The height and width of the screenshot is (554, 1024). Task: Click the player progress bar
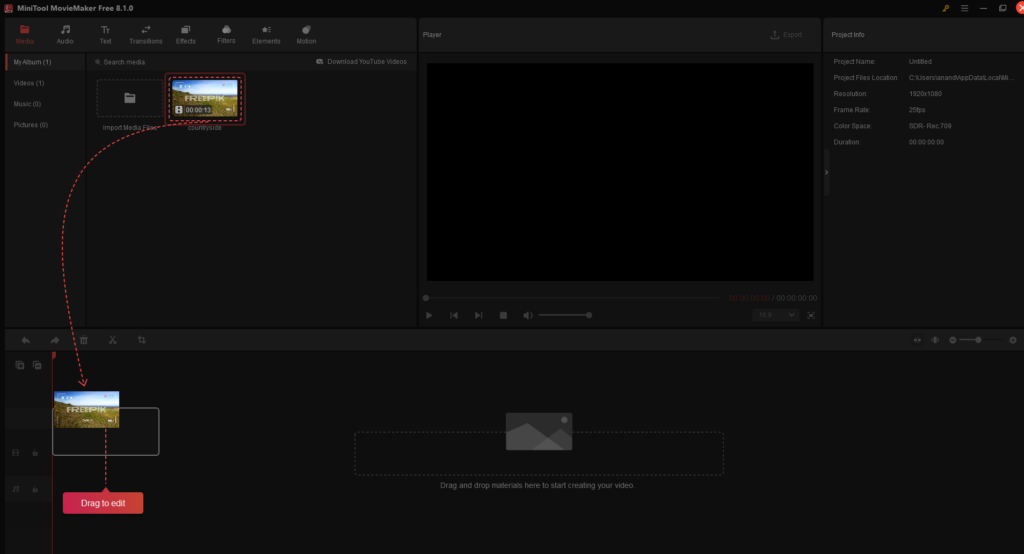572,298
